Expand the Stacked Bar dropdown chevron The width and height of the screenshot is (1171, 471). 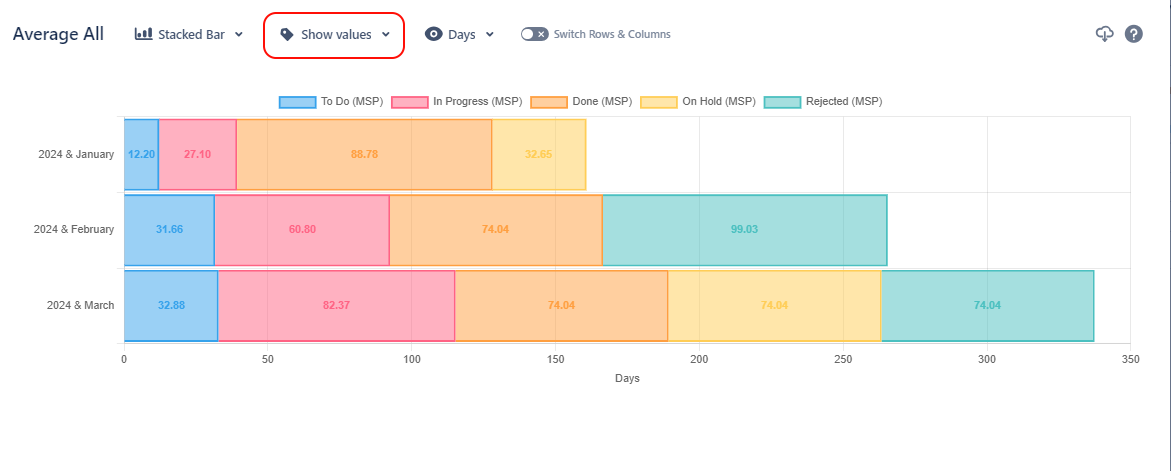tap(239, 35)
